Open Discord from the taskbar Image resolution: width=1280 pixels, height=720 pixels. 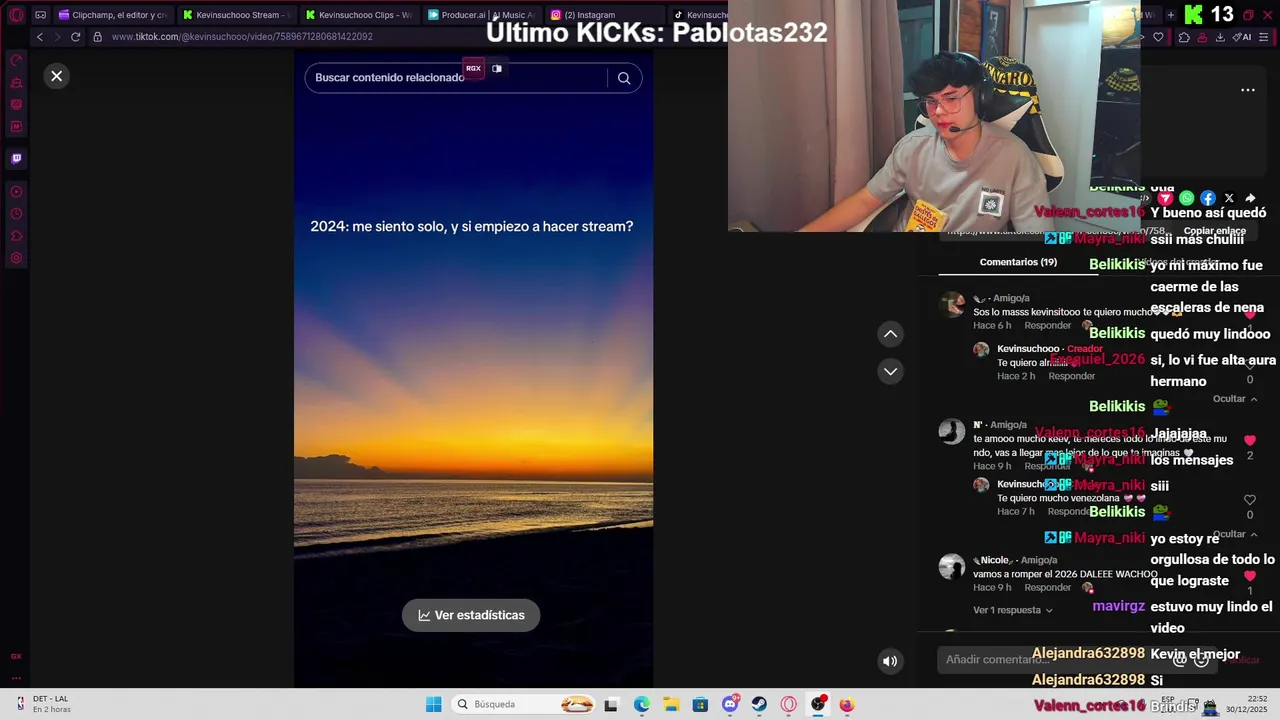click(730, 705)
